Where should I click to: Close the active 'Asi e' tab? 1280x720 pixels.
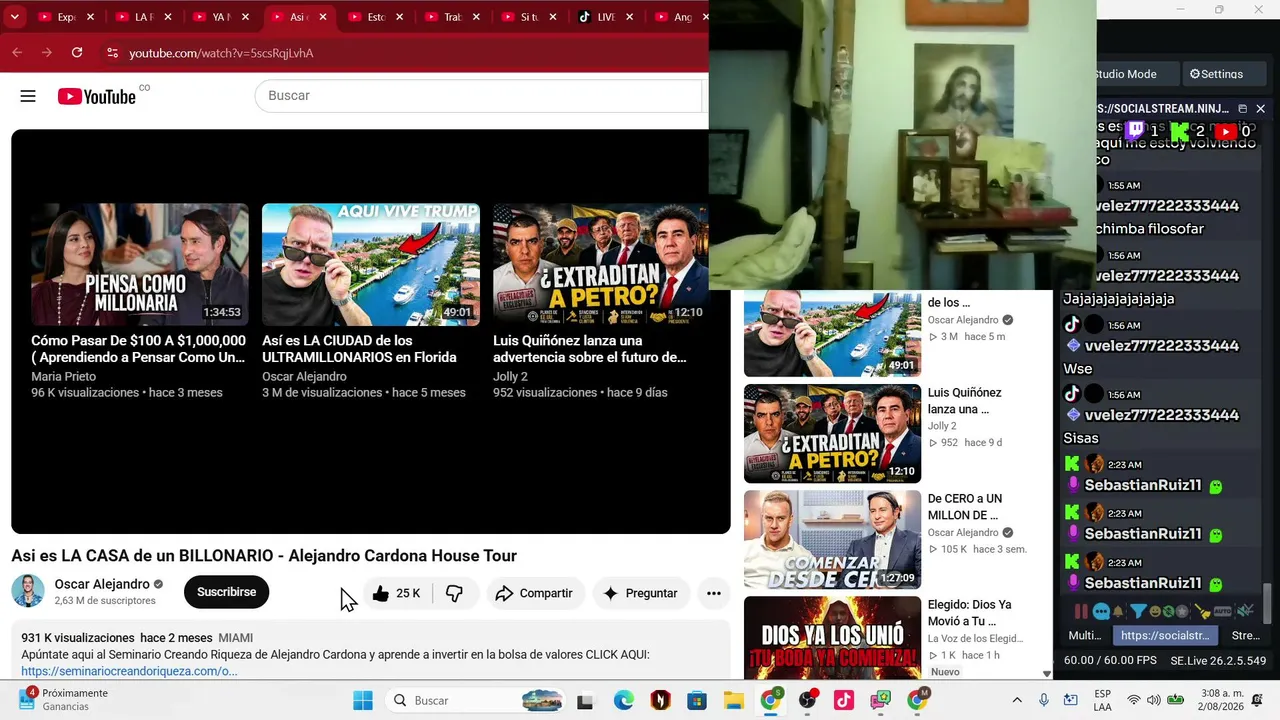pos(323,17)
